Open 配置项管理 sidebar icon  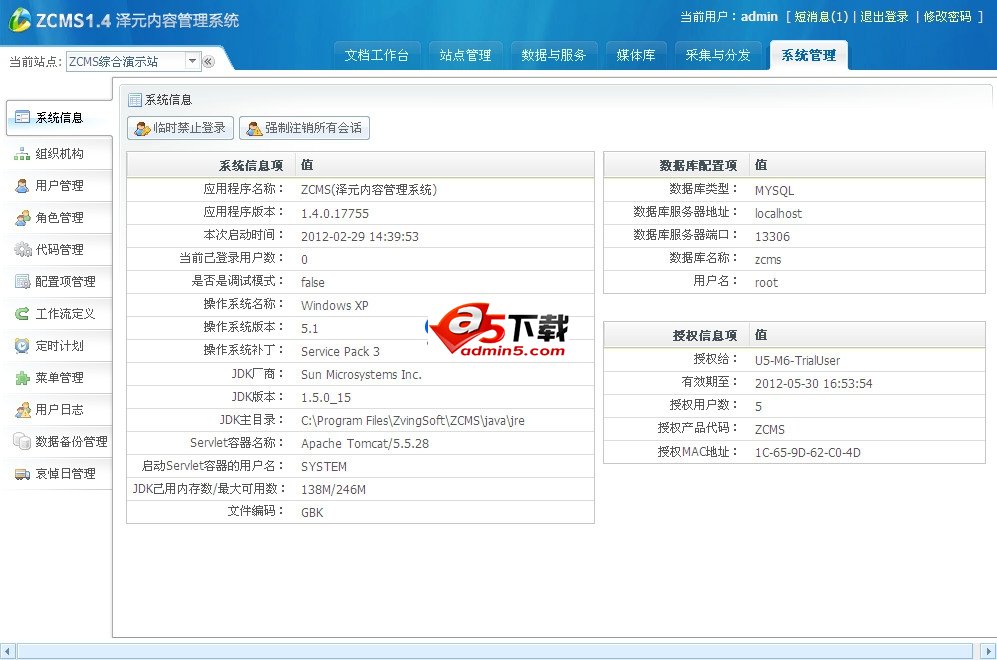(x=22, y=281)
